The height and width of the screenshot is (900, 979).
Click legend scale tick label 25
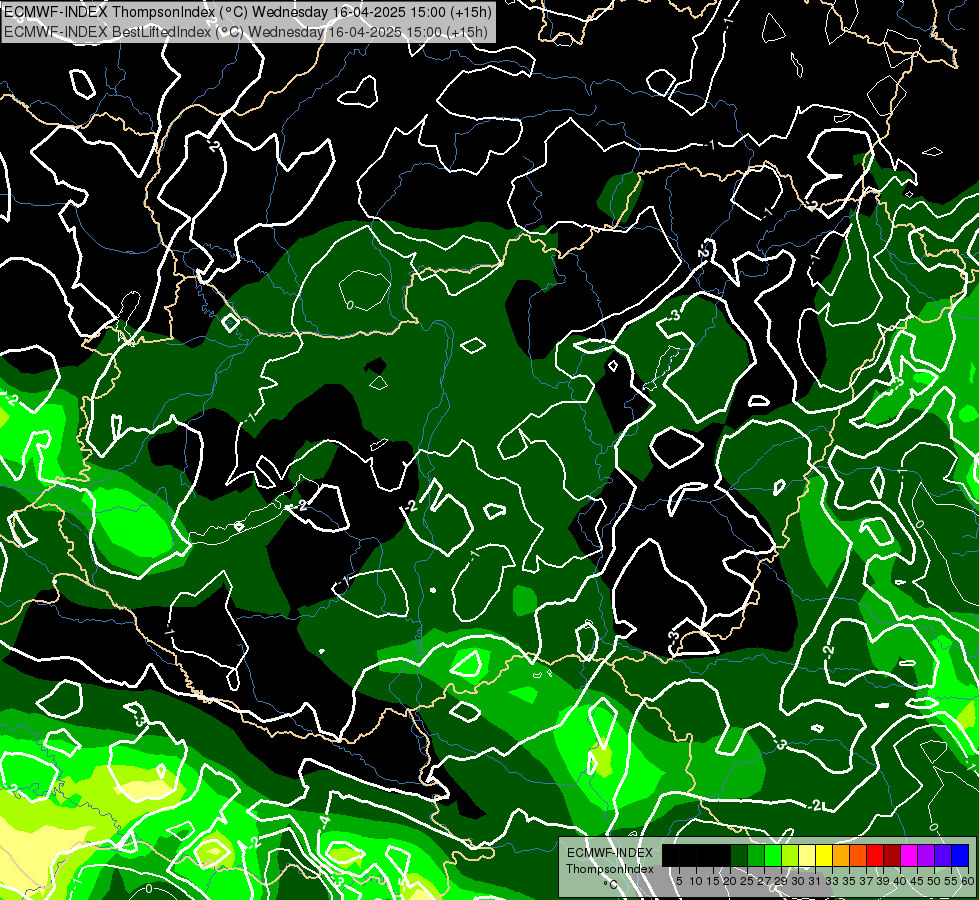point(747,881)
